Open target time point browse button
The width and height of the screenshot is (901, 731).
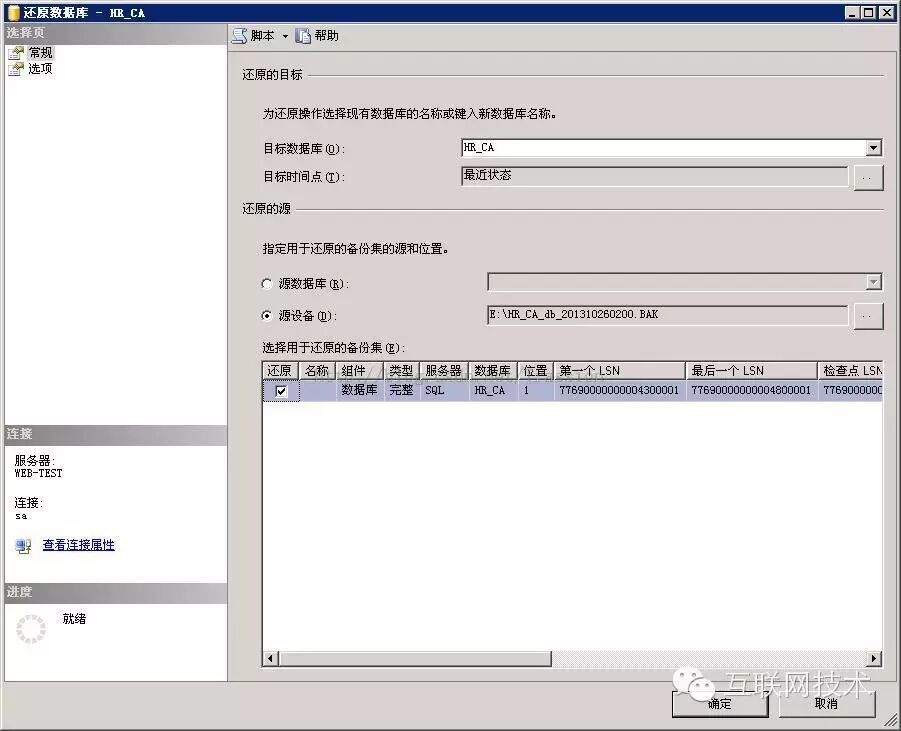pyautogui.click(x=868, y=178)
